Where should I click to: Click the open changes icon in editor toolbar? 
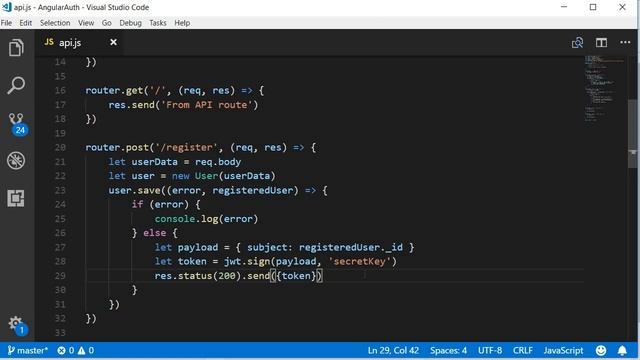577,42
